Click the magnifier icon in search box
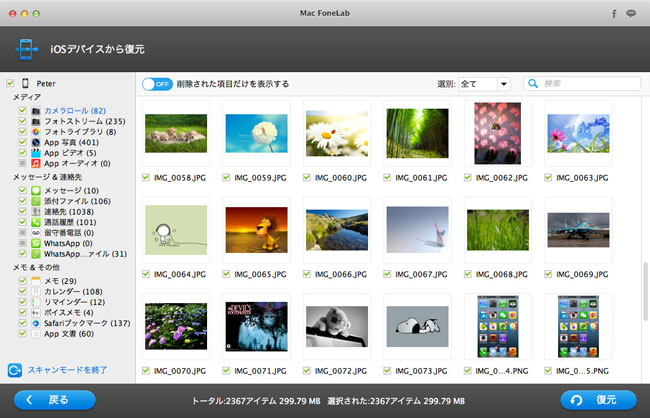Image resolution: width=650 pixels, height=418 pixels. coord(535,84)
